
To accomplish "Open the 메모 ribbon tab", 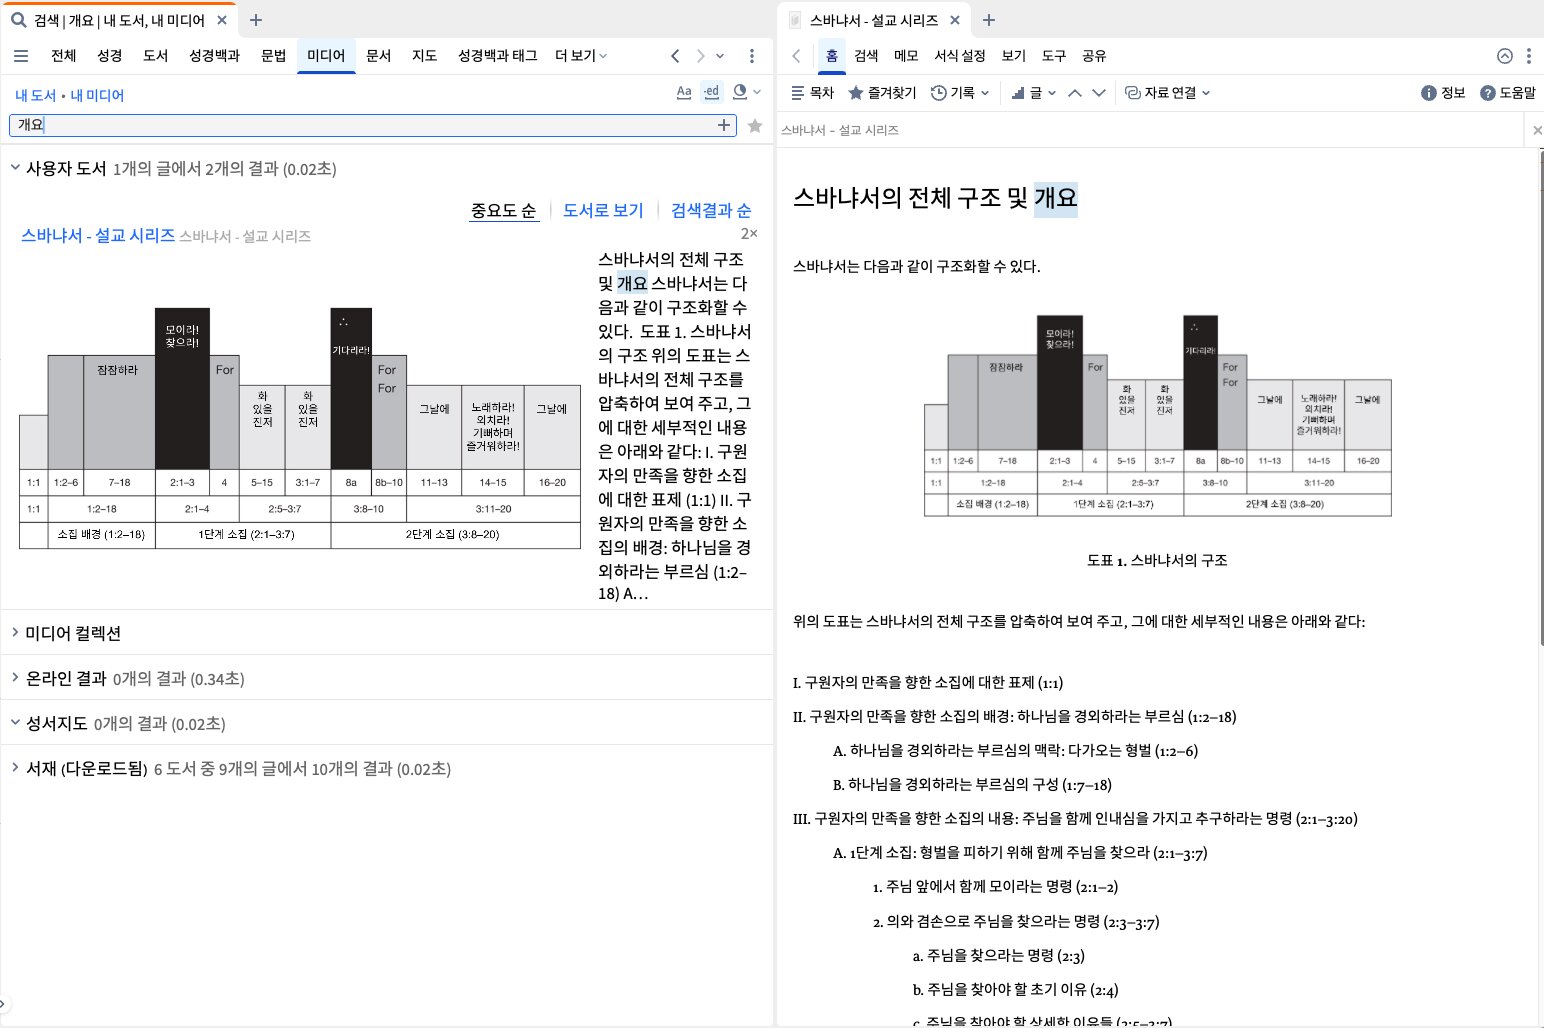I will click(906, 56).
